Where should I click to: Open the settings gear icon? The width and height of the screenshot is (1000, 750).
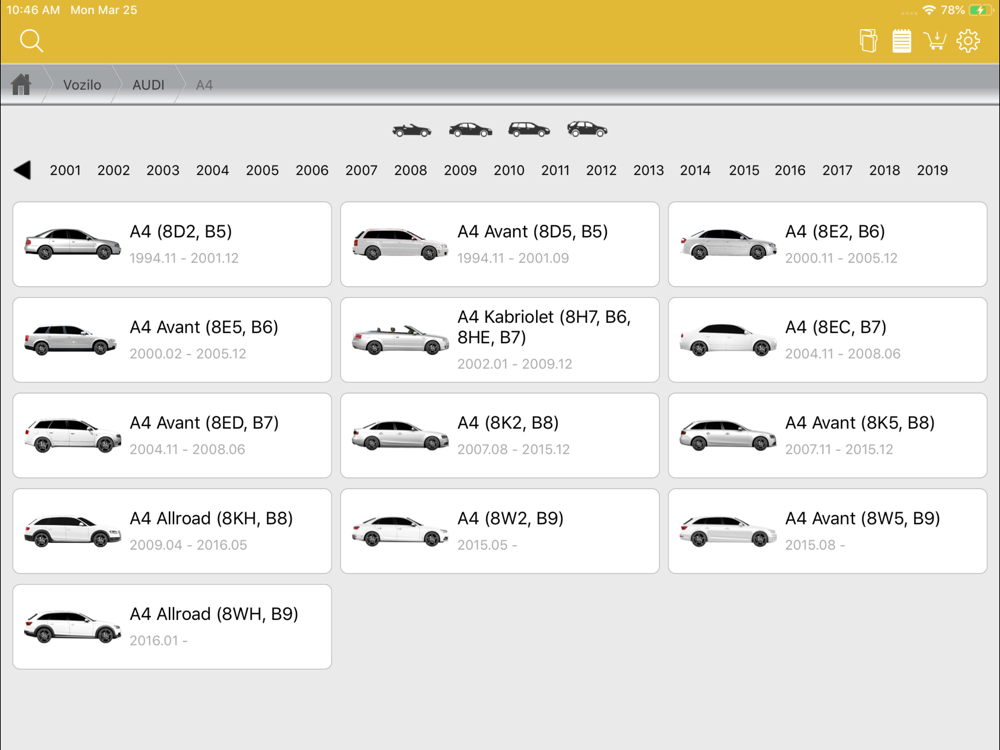[968, 41]
